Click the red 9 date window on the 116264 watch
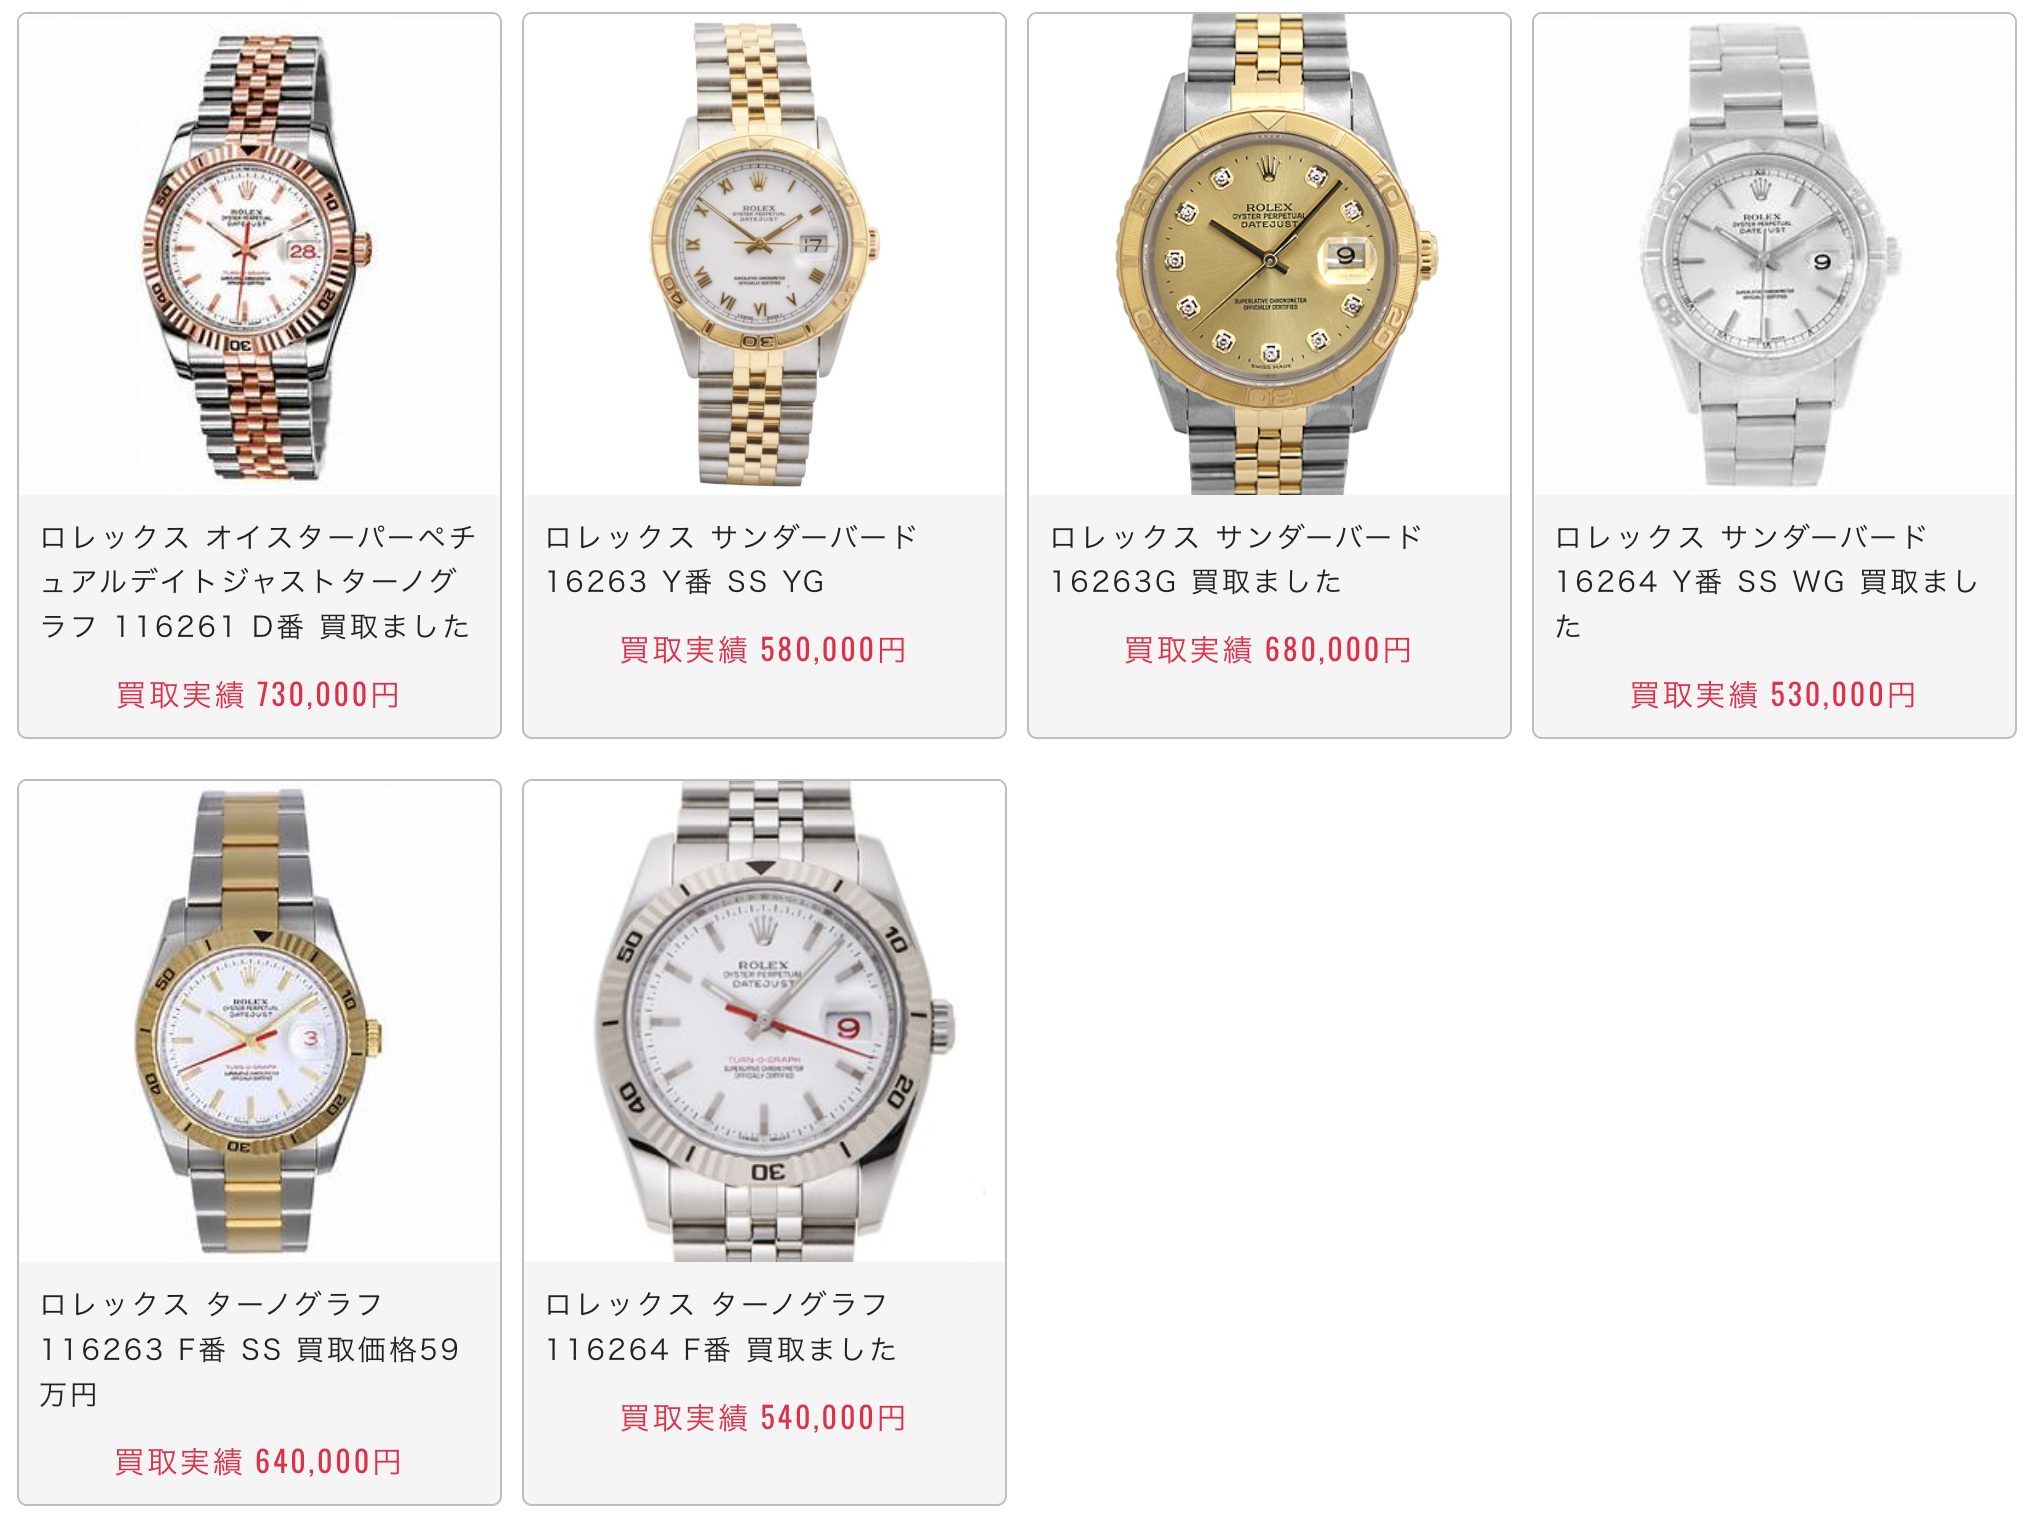The image size is (2044, 1520). (x=848, y=1027)
